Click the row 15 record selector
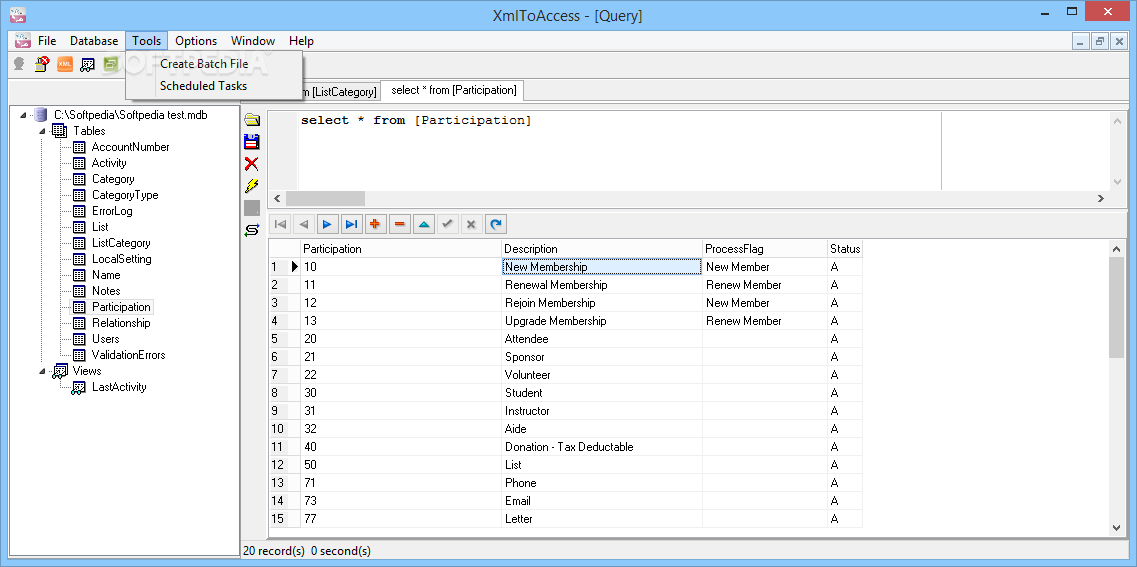 coord(284,518)
